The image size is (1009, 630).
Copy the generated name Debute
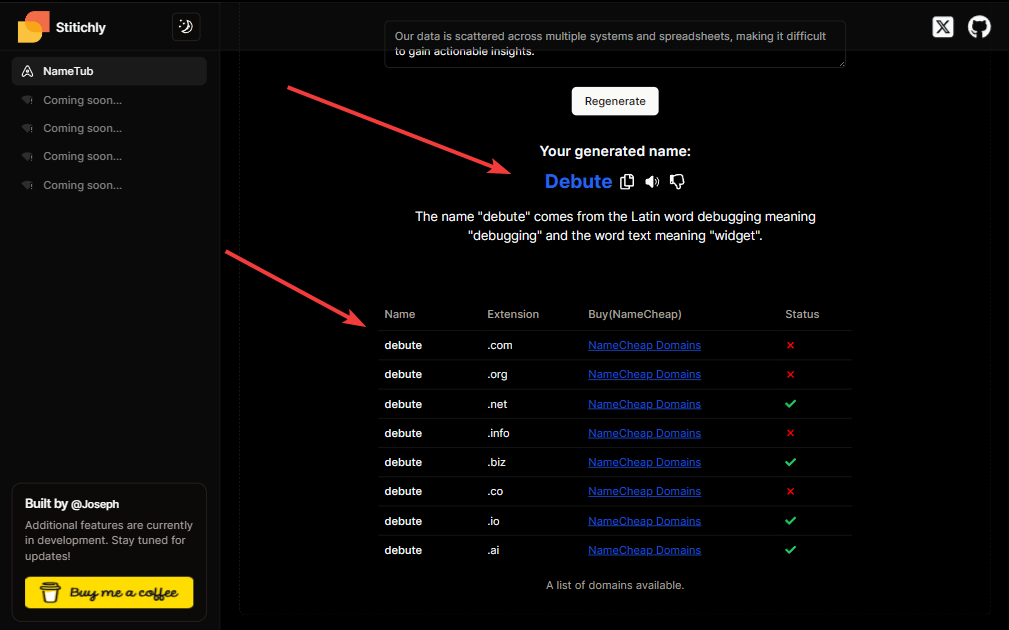pos(627,182)
